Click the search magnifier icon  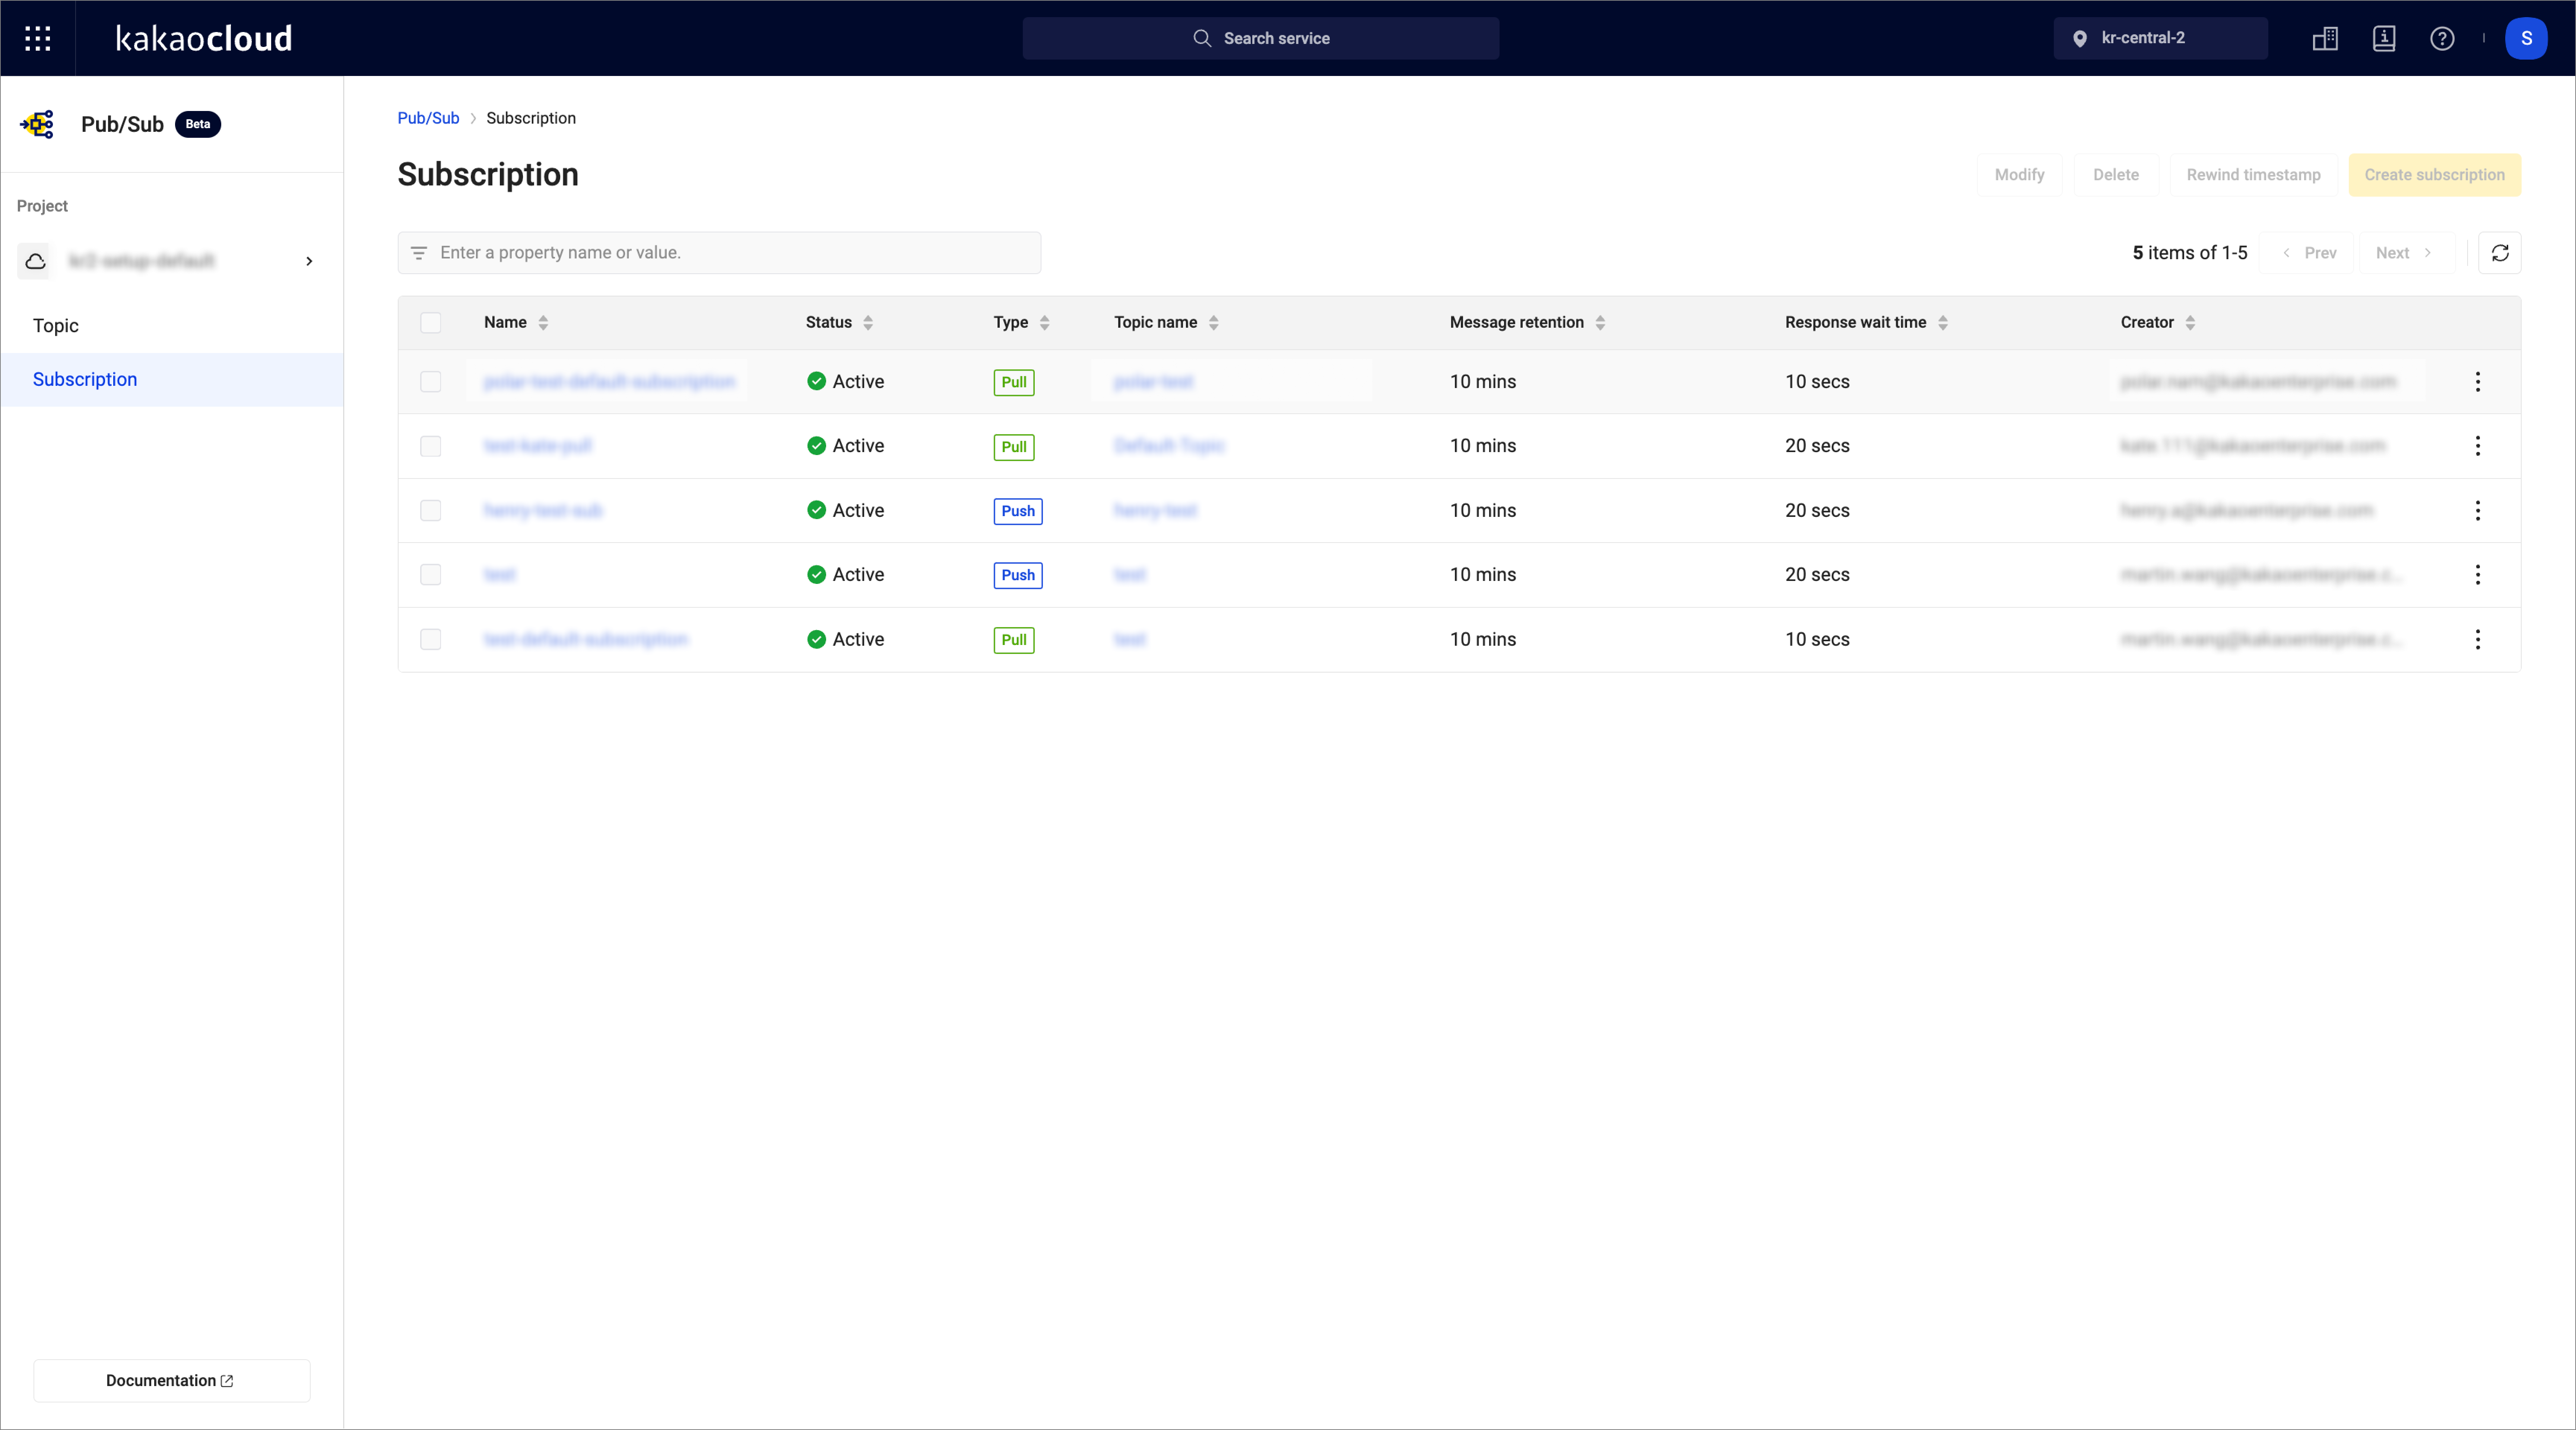(1202, 38)
